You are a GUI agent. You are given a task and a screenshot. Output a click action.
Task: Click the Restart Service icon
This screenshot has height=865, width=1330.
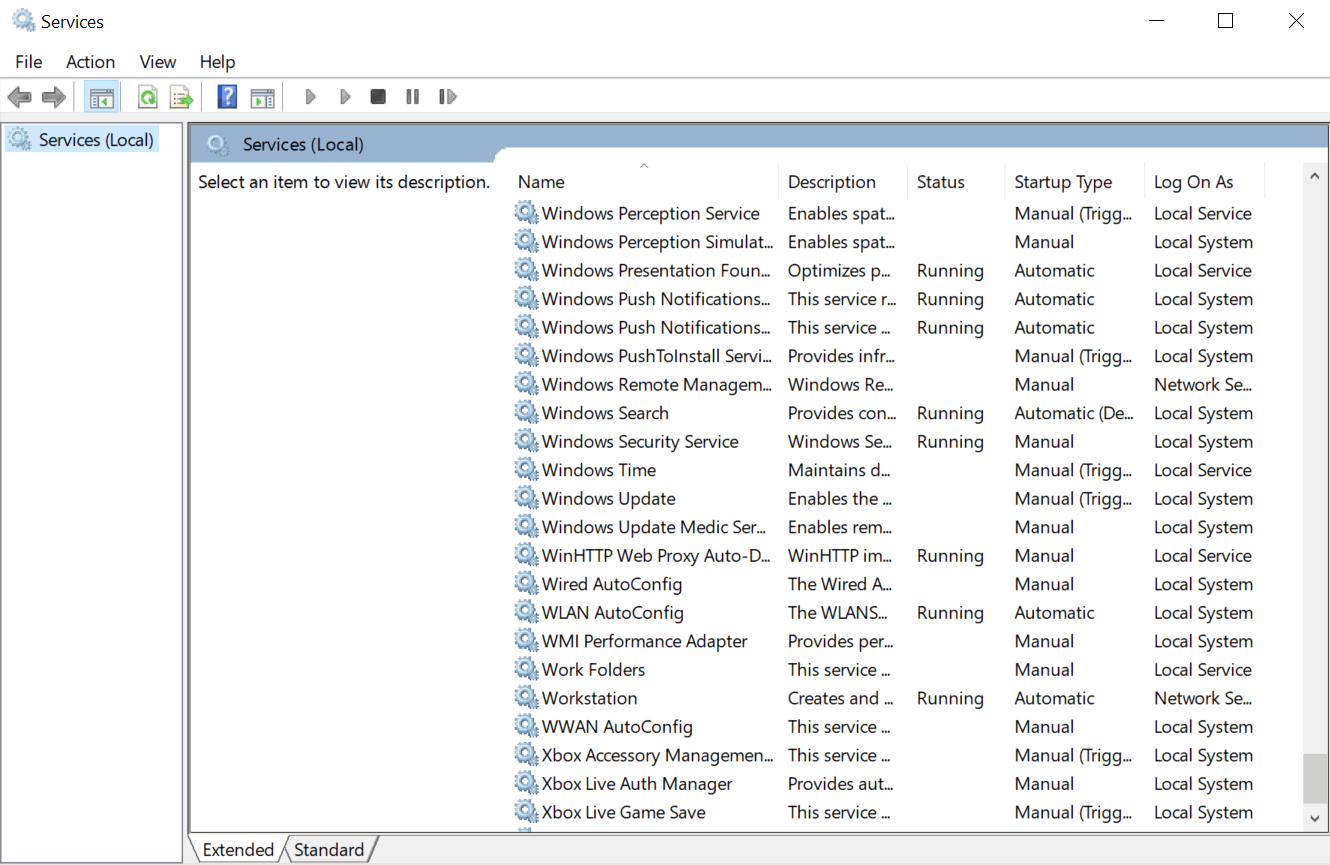[x=447, y=96]
